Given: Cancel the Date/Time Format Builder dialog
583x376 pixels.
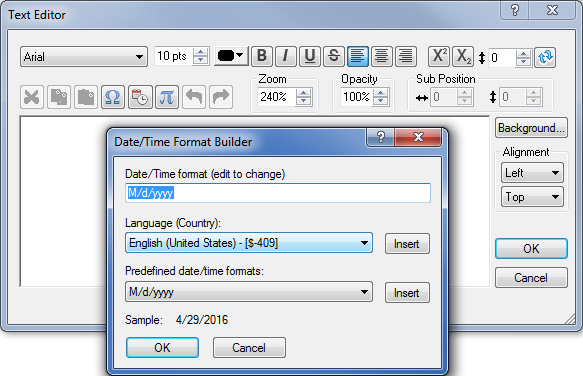Looking at the screenshot, I should click(249, 348).
